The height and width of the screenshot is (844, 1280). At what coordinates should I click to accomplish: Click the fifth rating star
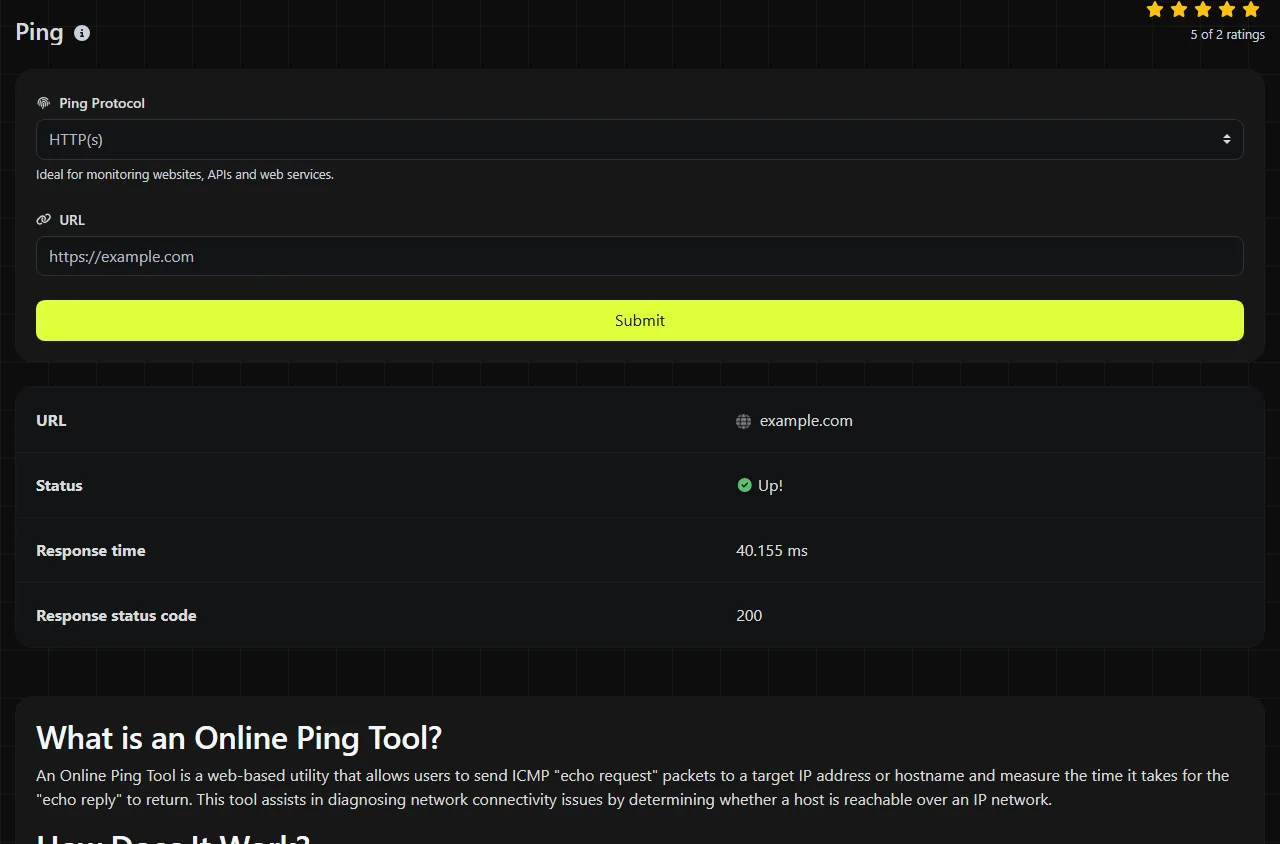[x=1251, y=10]
